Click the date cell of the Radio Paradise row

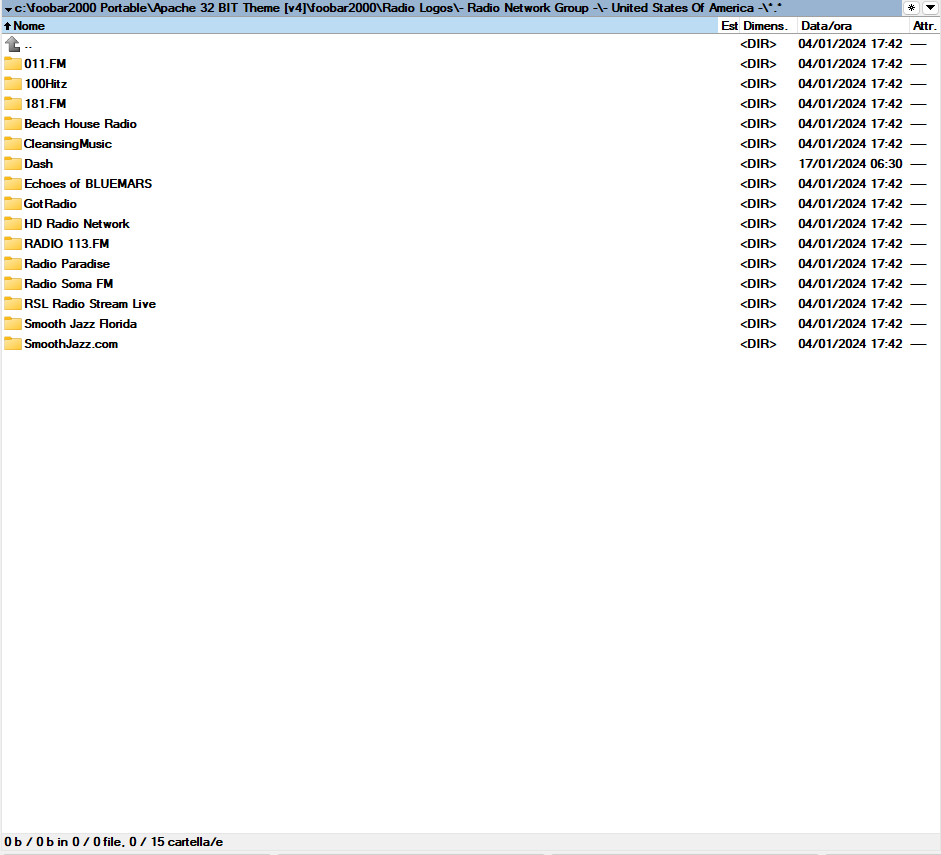[850, 263]
